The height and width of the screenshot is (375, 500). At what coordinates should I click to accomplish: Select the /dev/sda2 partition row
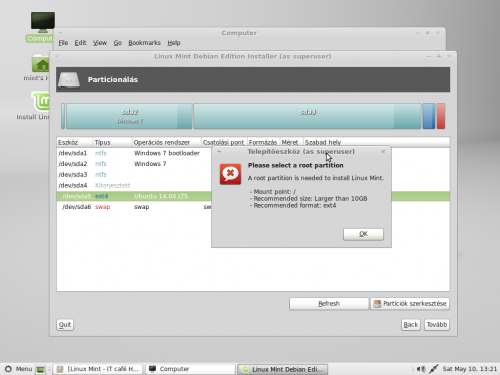[x=134, y=164]
